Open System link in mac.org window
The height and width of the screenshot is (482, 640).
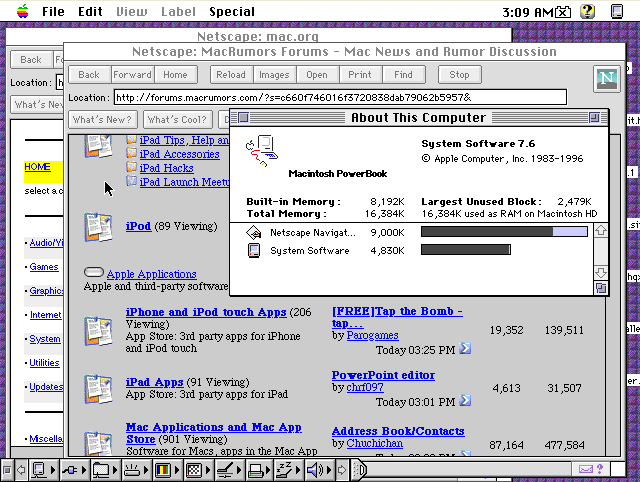[x=45, y=339]
